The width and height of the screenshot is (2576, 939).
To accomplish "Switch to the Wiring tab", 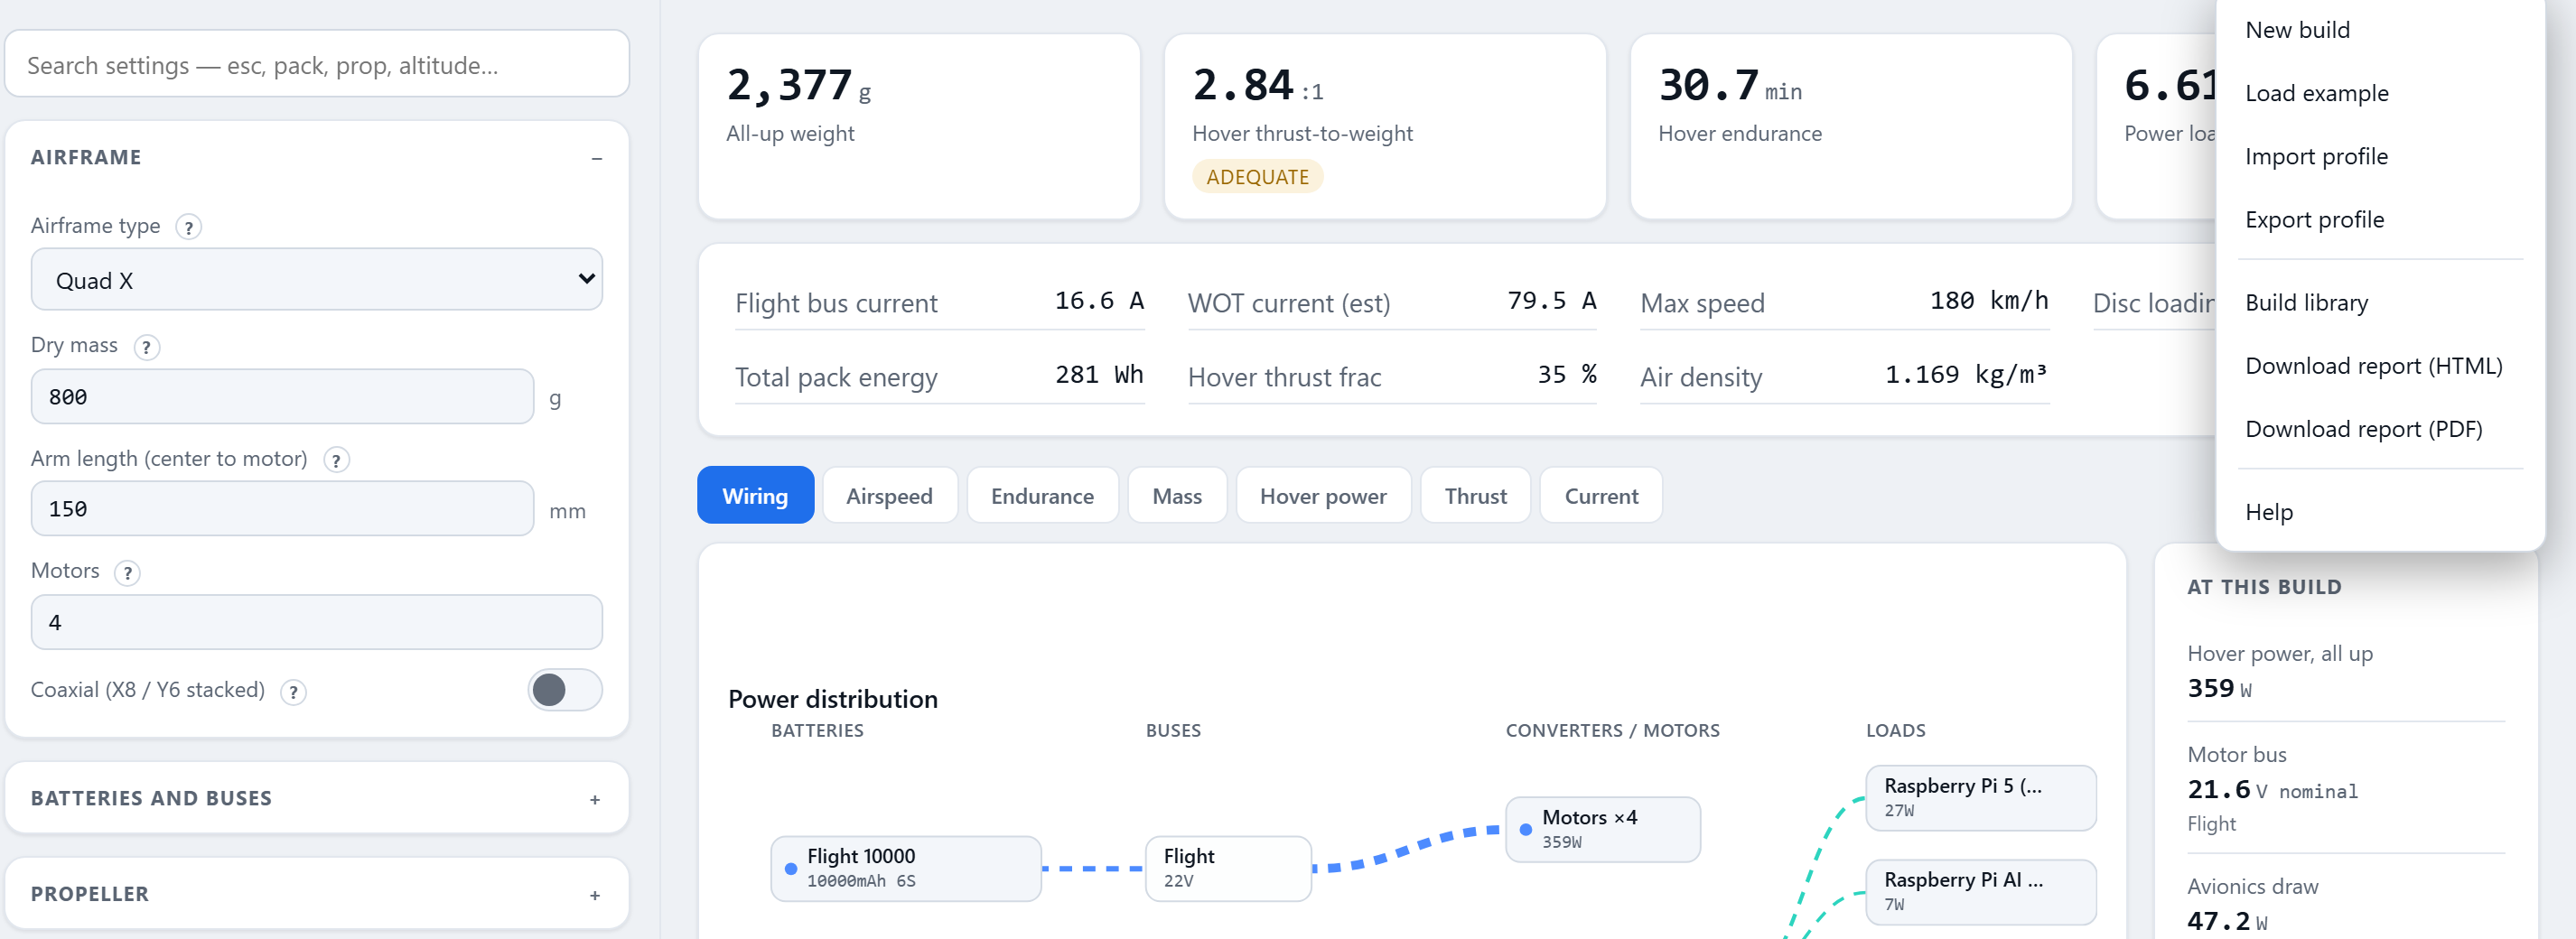I will (x=755, y=495).
